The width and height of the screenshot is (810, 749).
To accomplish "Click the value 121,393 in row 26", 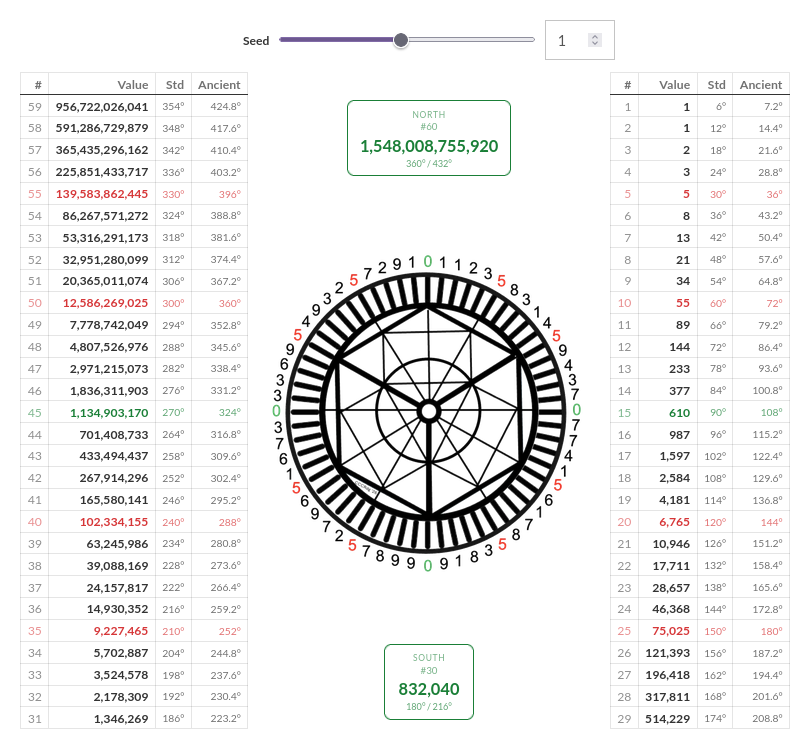I will [668, 653].
